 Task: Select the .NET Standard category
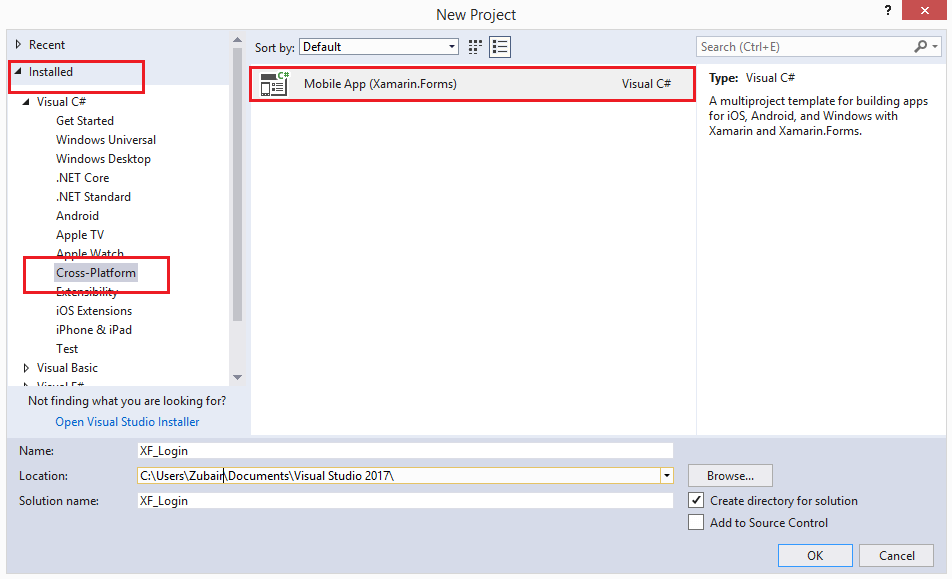[93, 196]
